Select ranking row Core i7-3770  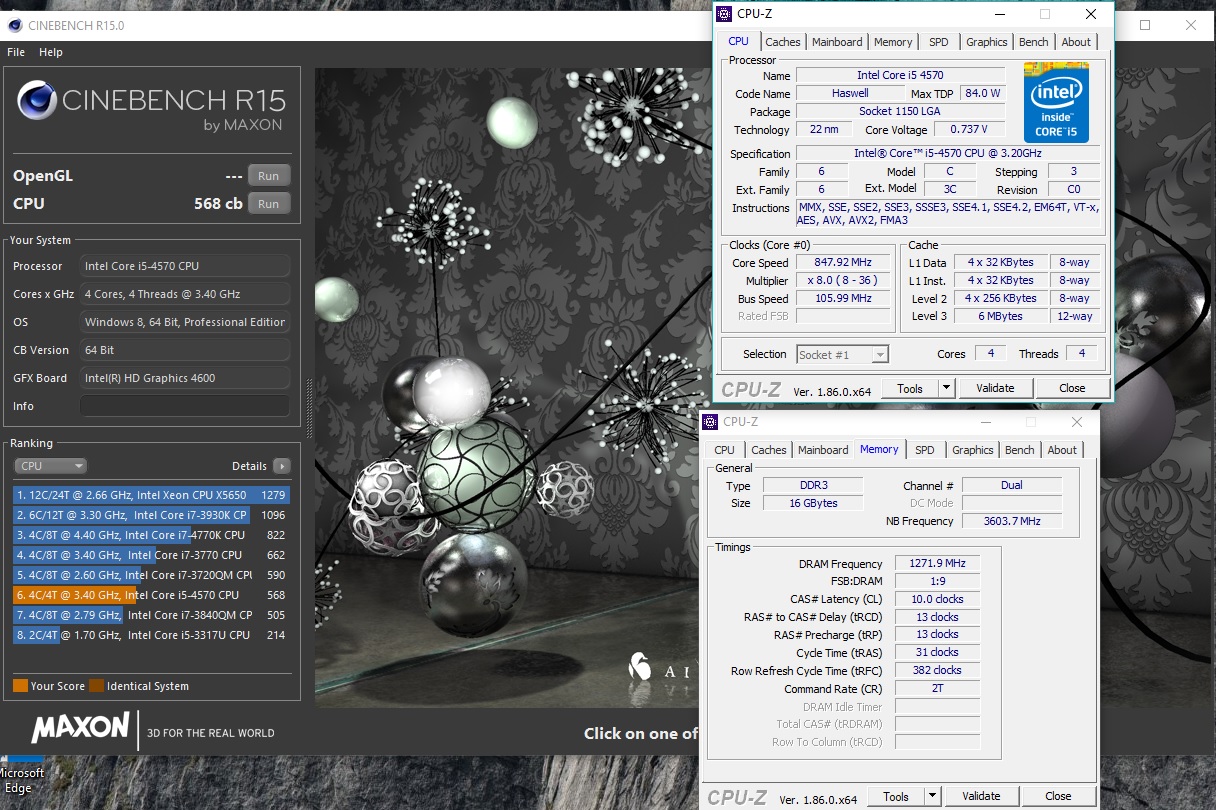point(152,555)
